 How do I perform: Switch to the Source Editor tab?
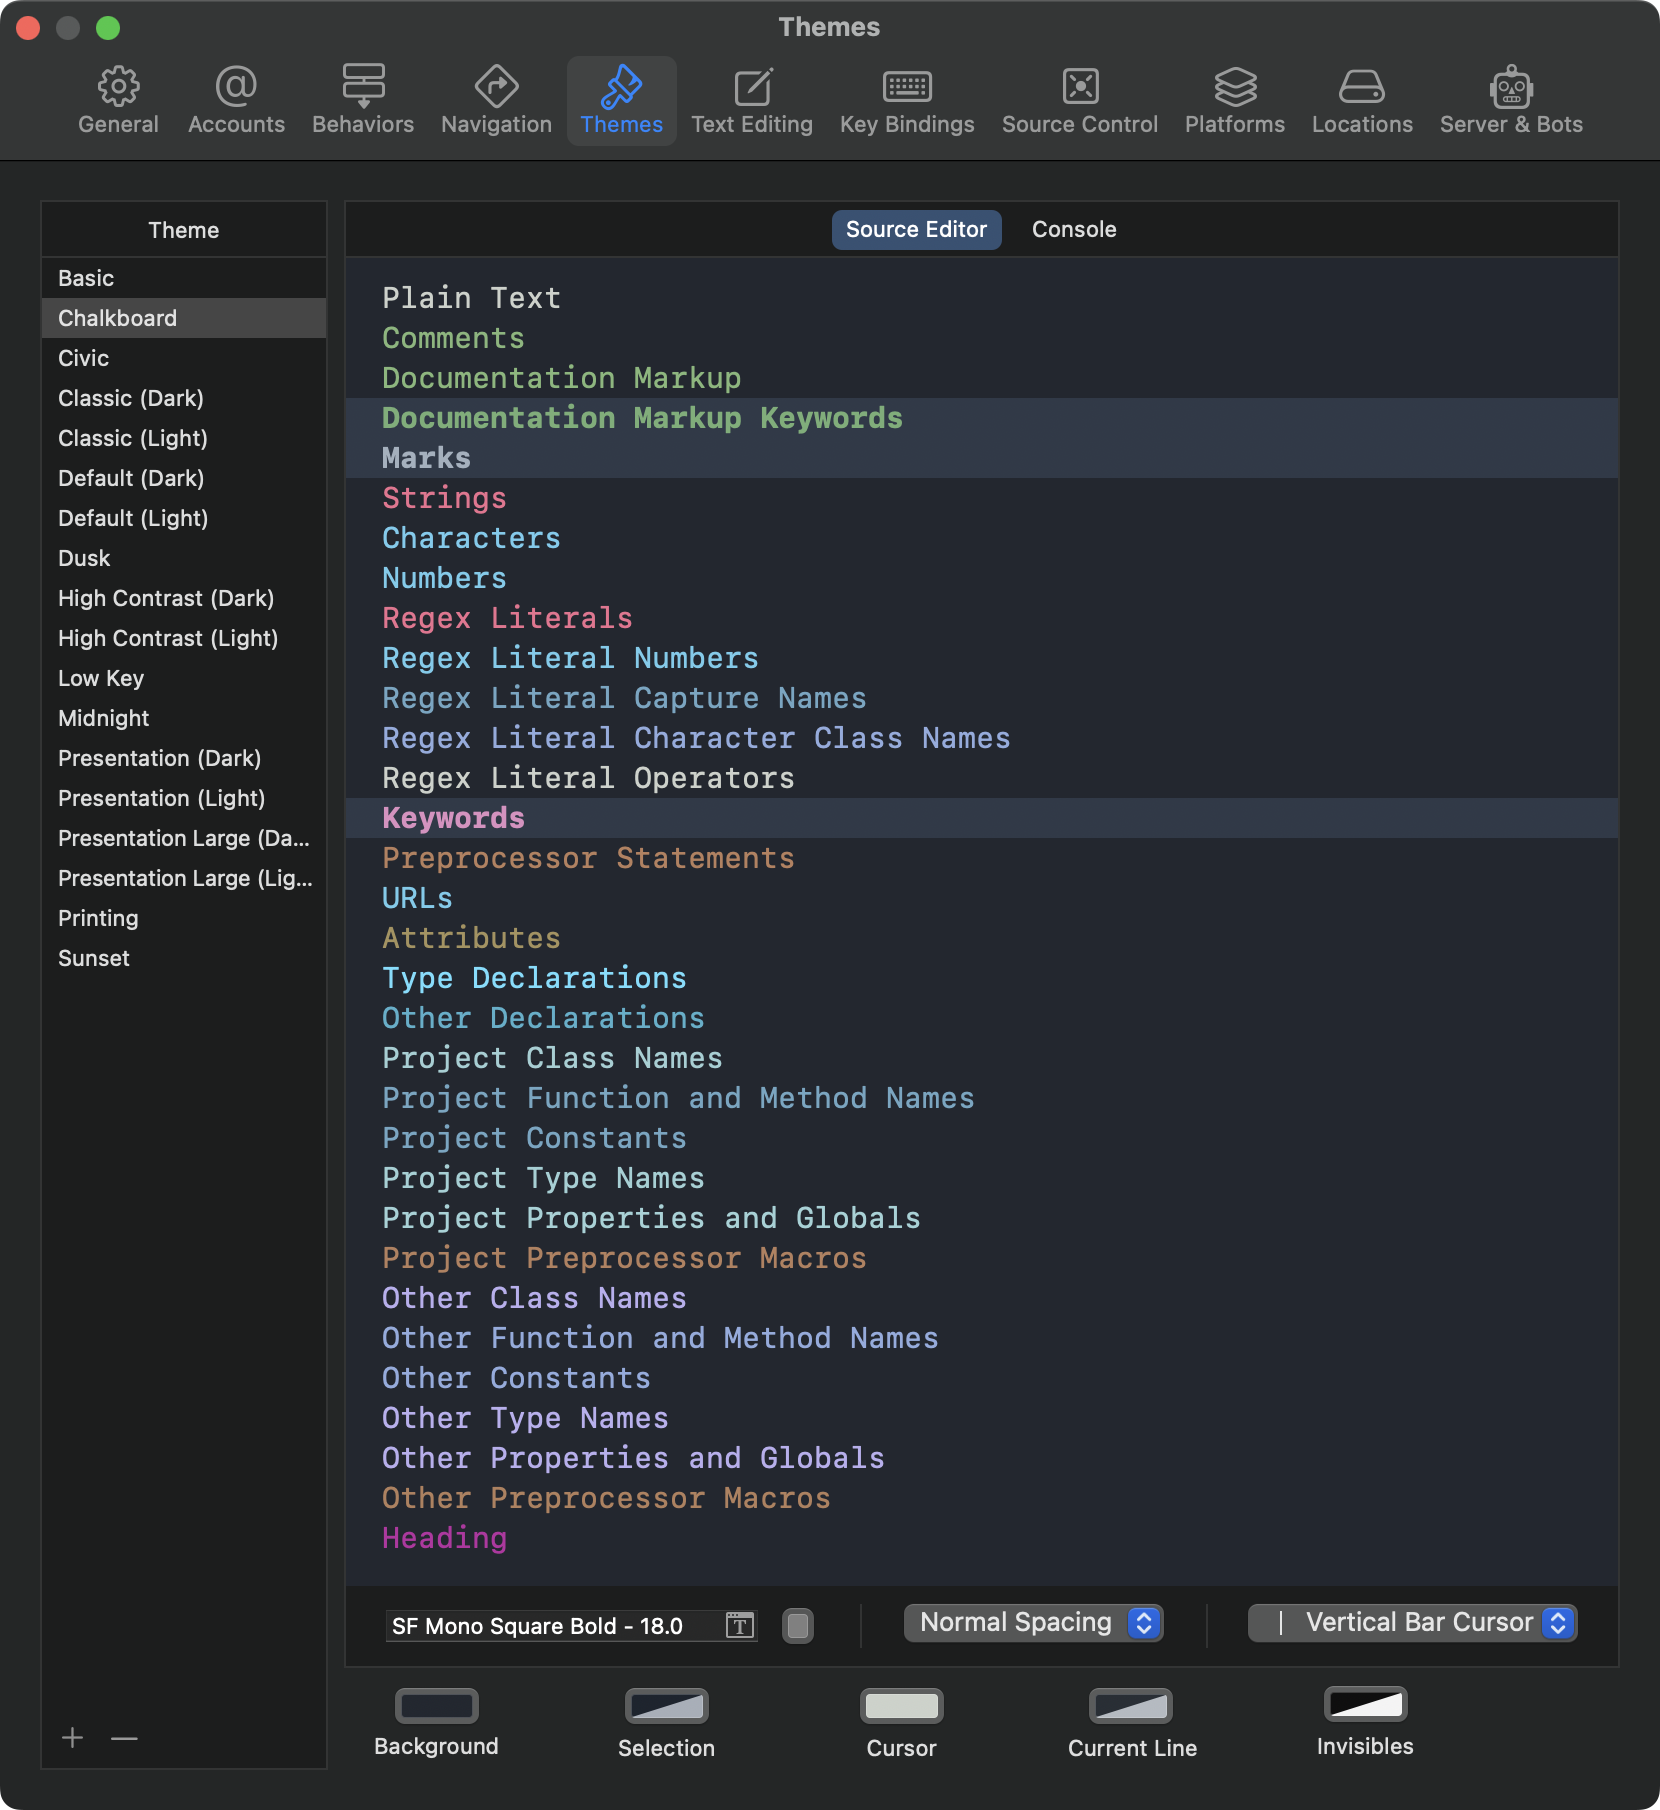[x=916, y=230]
